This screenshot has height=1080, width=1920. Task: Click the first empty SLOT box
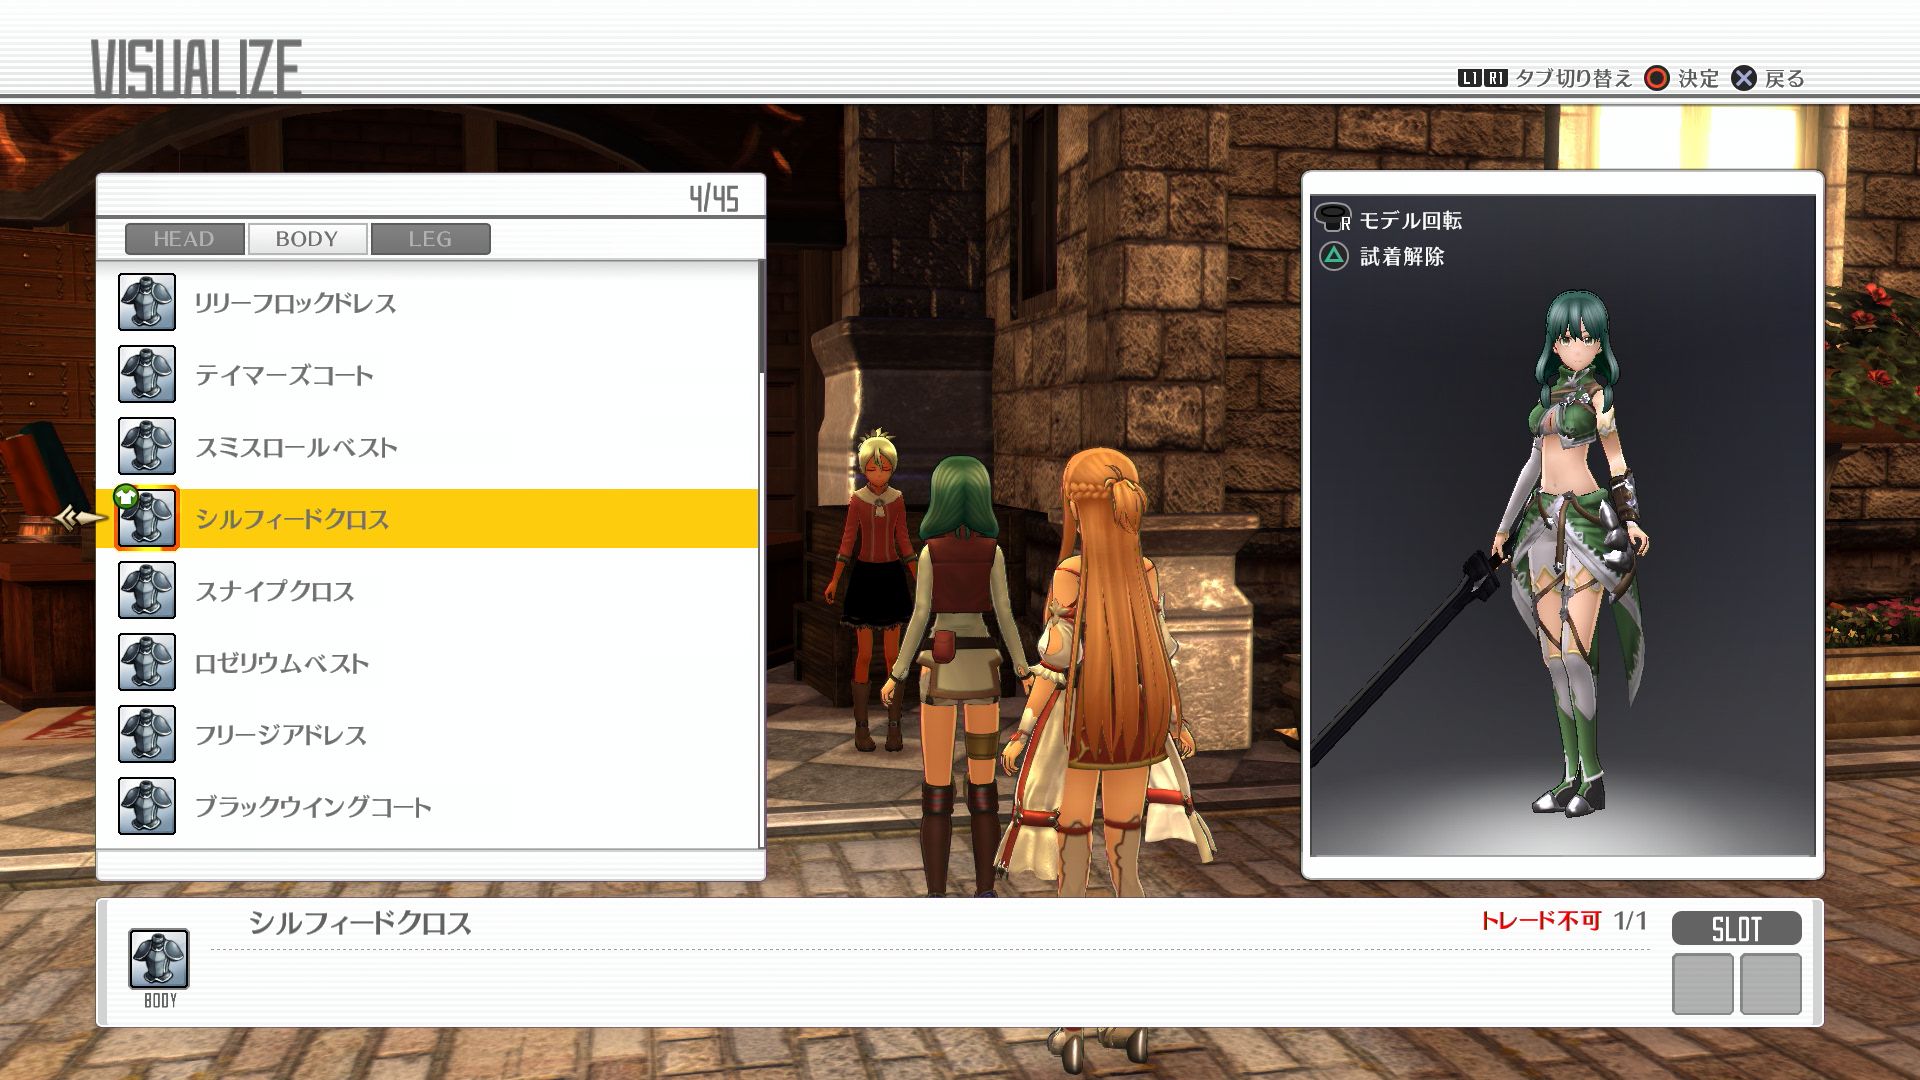coord(1702,984)
